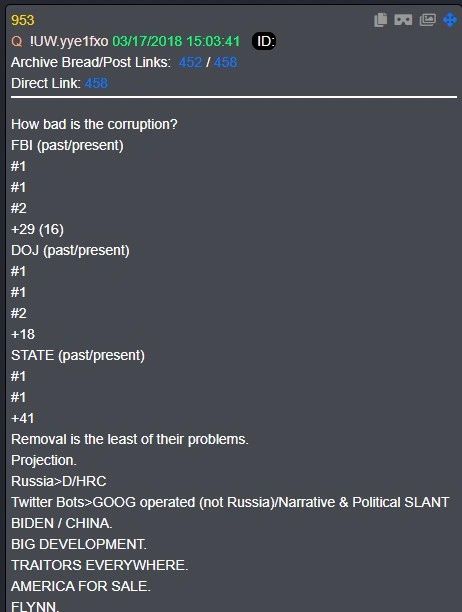Viewport: 462px width, 612px height.
Task: Select post number 953
Action: coord(23,20)
